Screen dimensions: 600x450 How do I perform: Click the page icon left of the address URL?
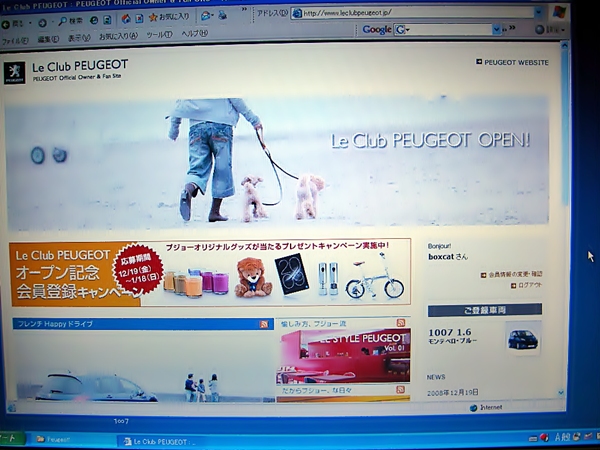[x=297, y=14]
